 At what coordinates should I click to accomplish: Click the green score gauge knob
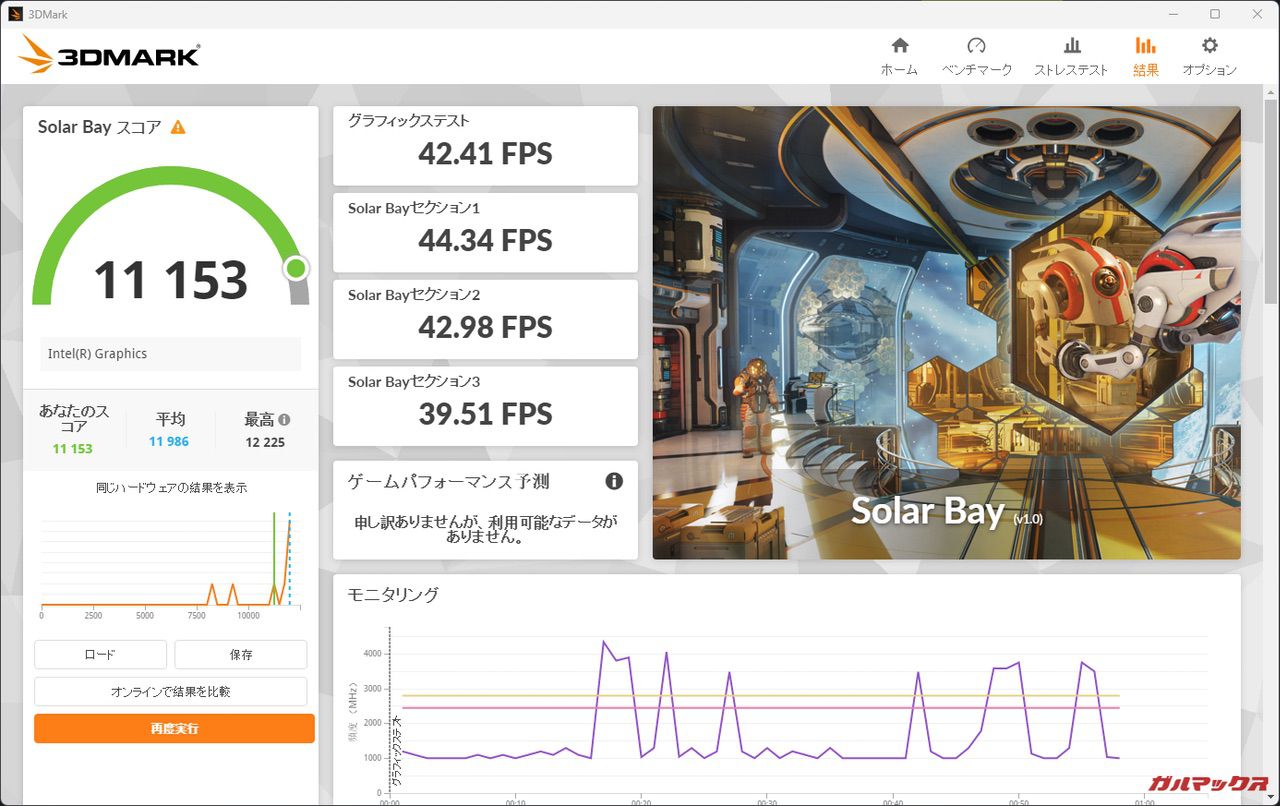296,268
